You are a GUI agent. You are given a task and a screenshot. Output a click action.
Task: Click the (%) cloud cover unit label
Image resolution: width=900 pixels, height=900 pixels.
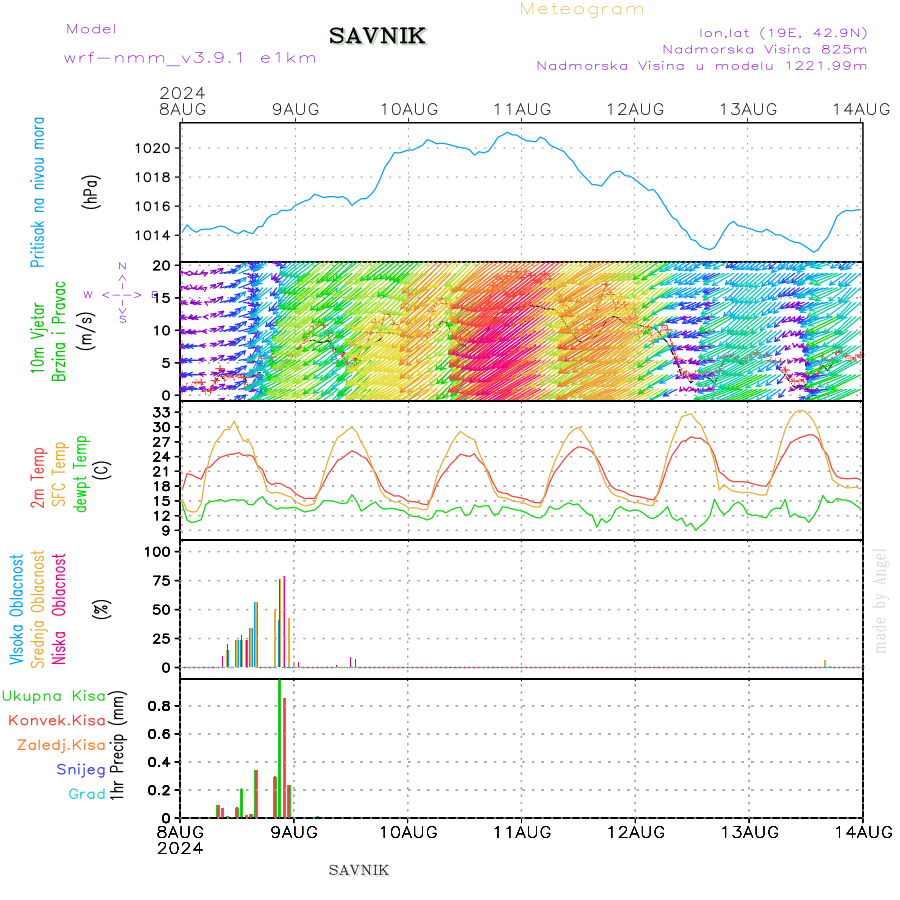click(x=101, y=609)
